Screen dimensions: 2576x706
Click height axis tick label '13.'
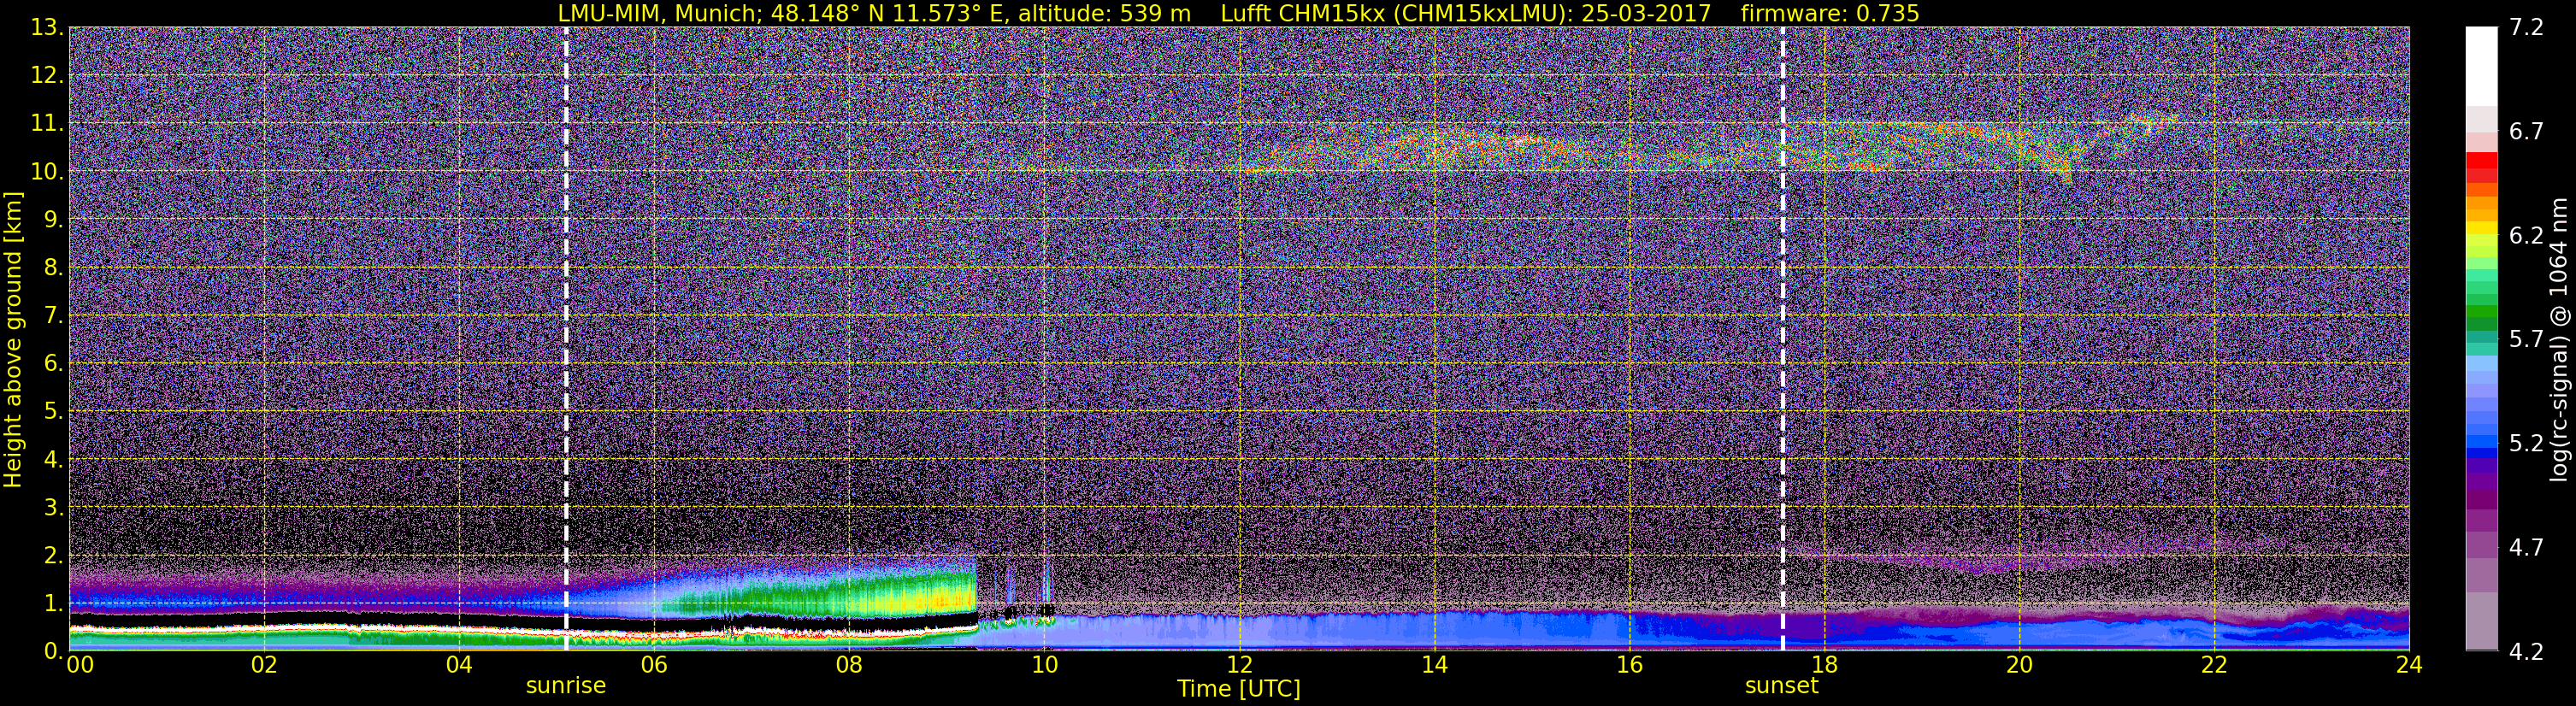[47, 28]
